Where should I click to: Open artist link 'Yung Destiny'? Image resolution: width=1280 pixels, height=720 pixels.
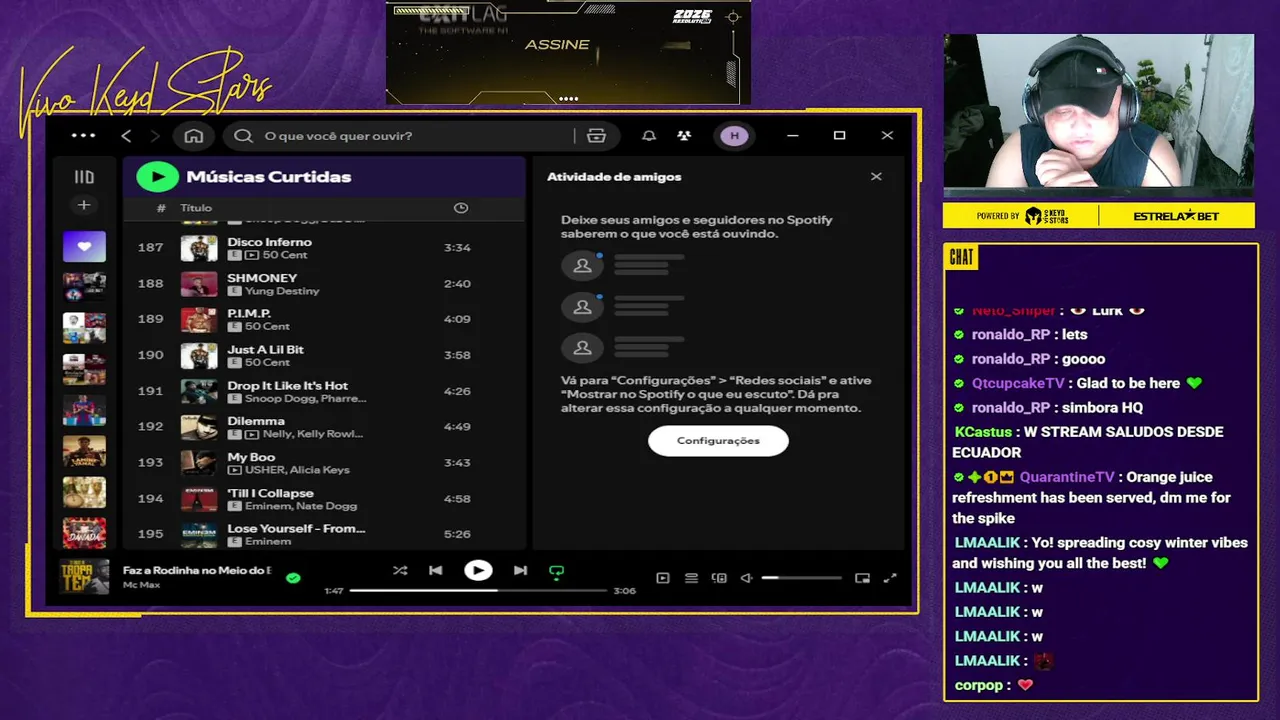(282, 291)
